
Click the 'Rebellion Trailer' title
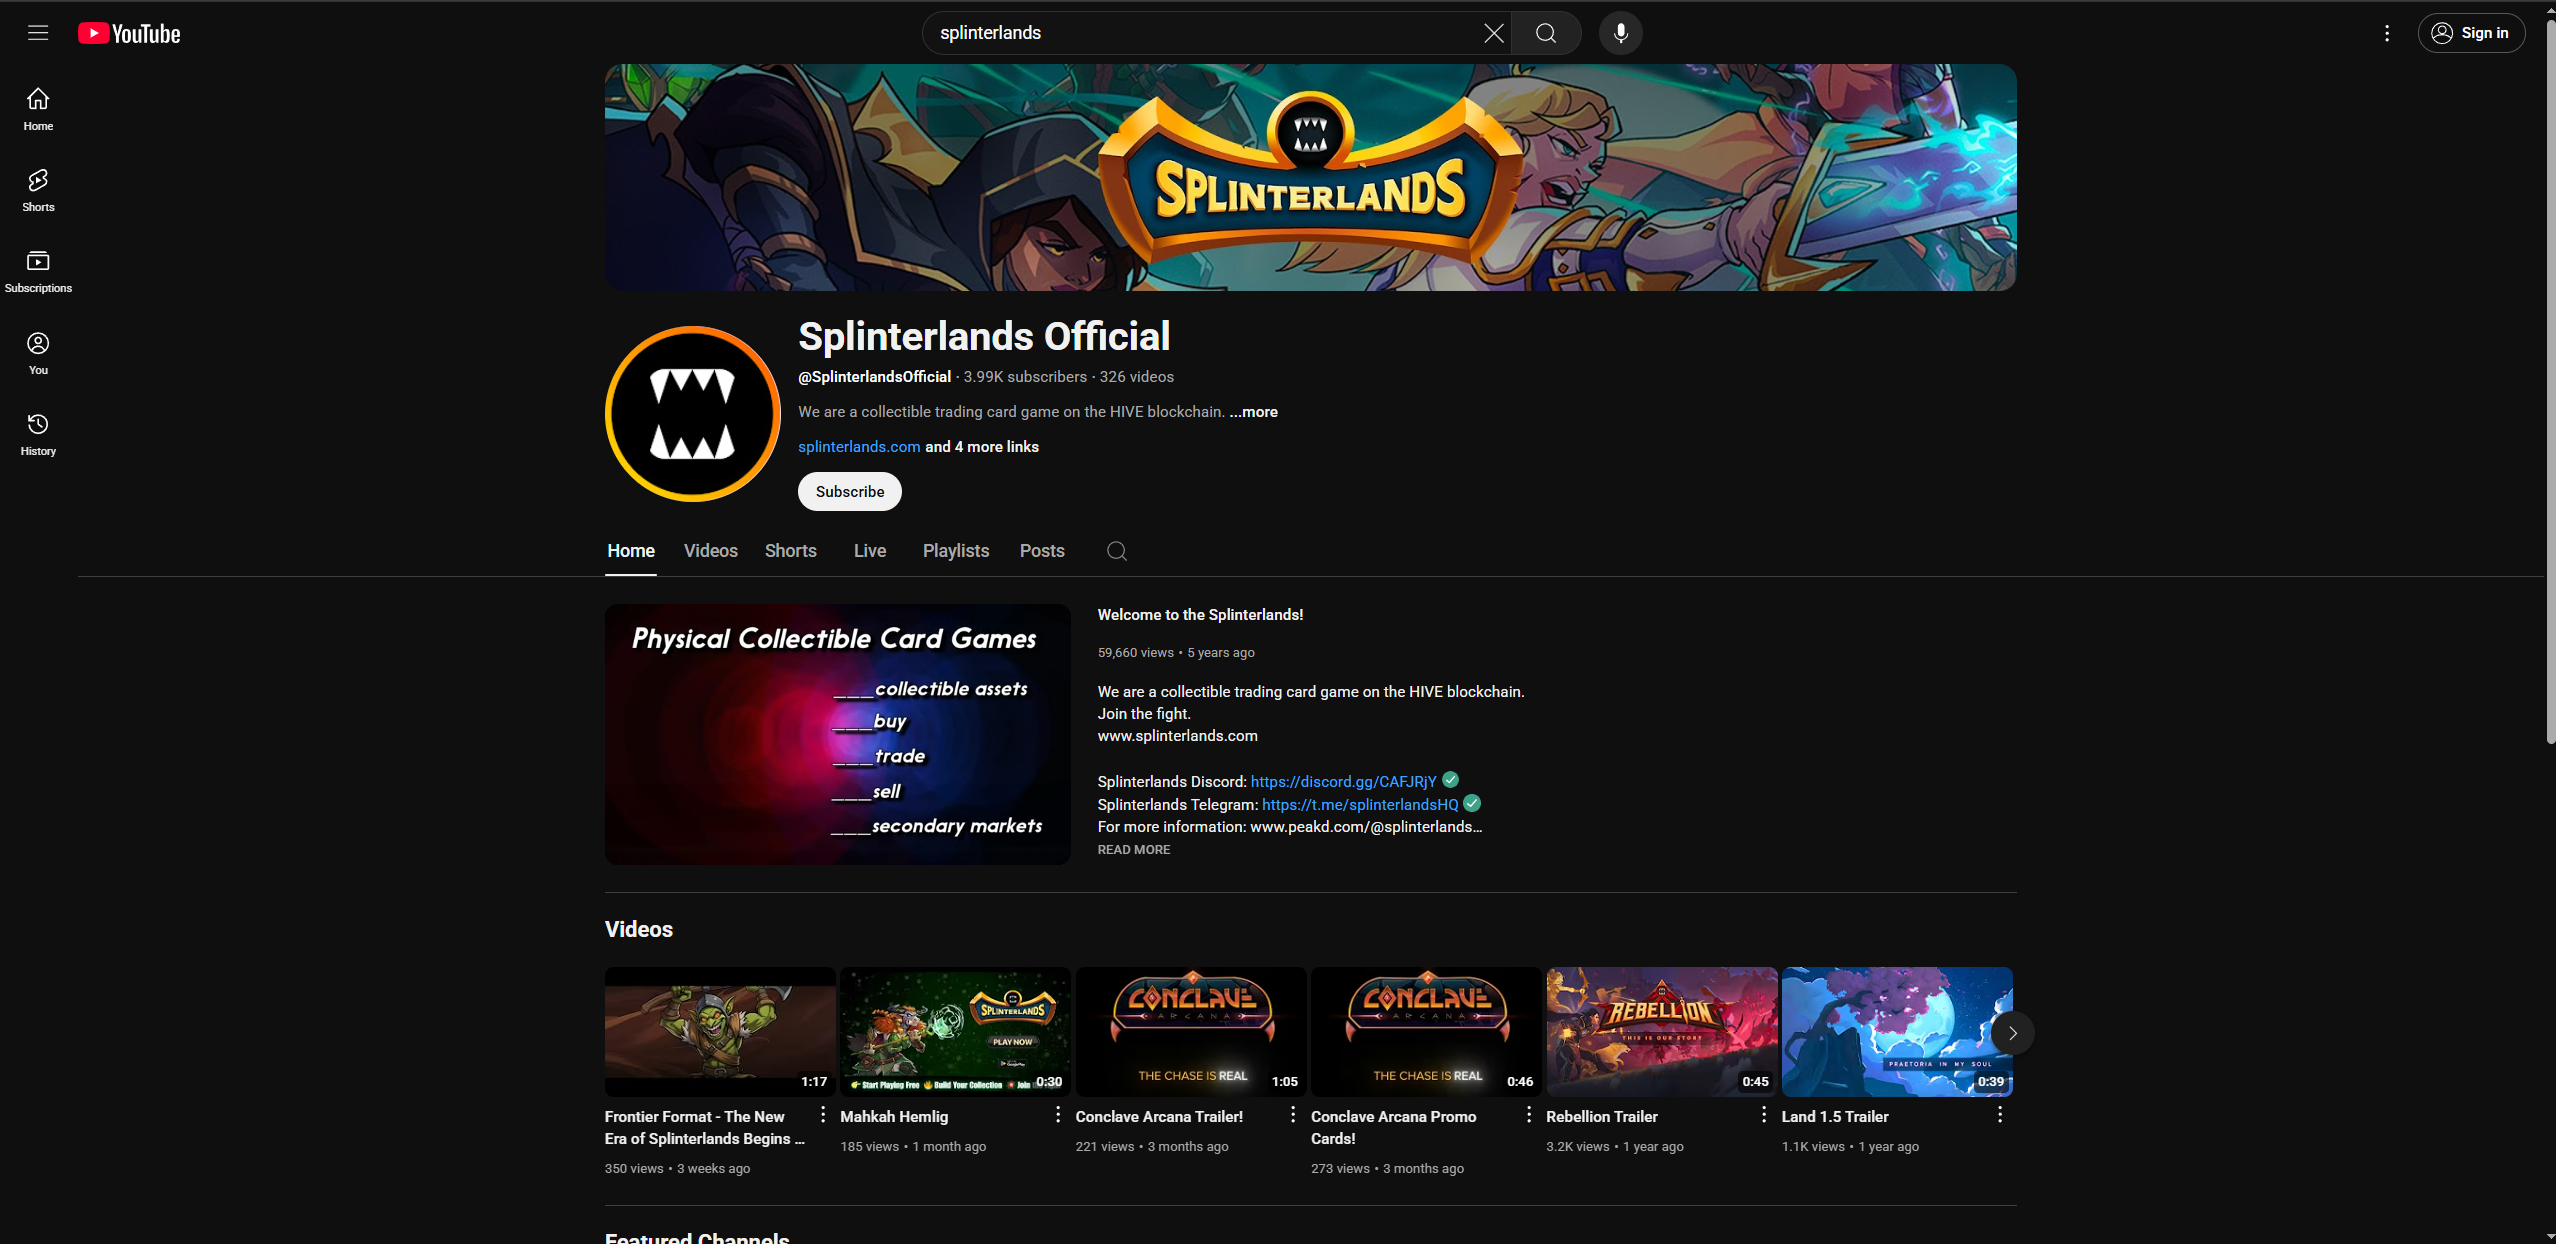[1601, 1116]
